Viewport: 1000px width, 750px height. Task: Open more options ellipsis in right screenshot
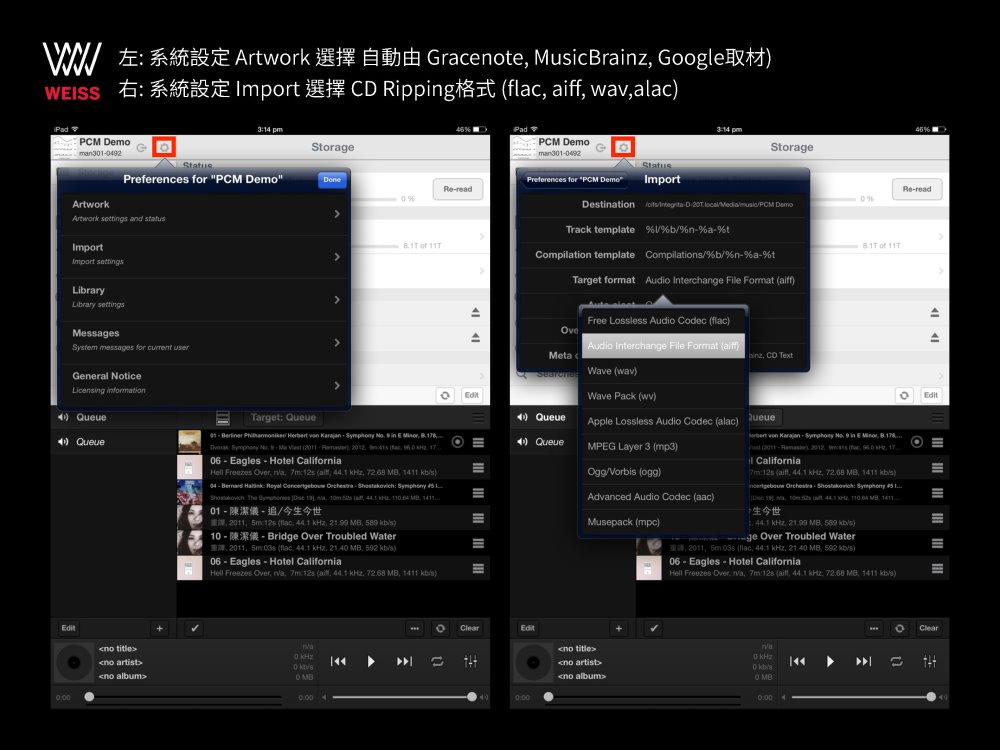[x=874, y=628]
